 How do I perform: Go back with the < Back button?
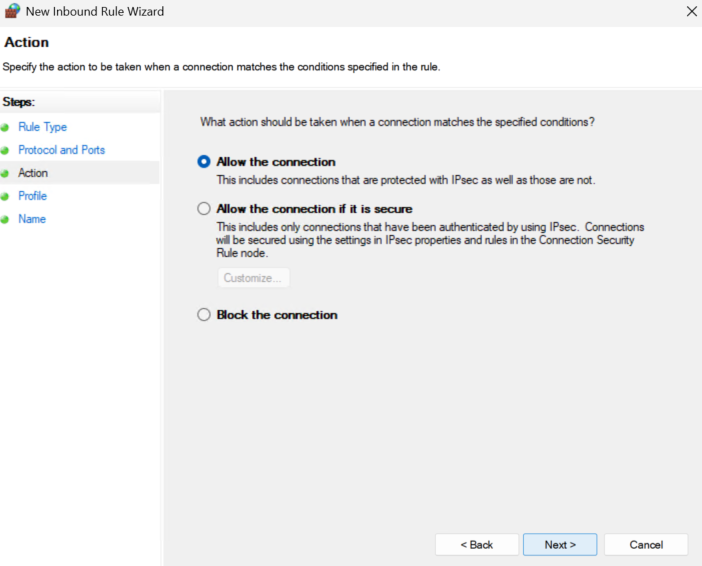click(477, 545)
